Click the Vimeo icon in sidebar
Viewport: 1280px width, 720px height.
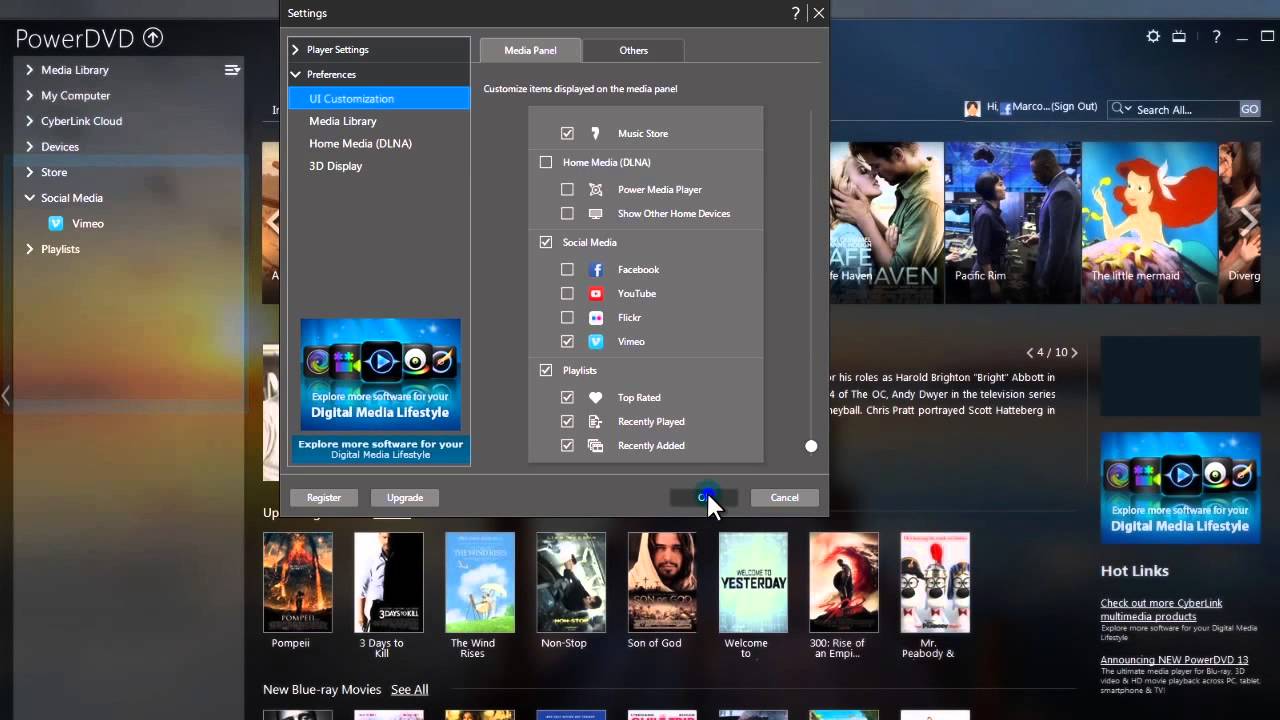(x=56, y=223)
